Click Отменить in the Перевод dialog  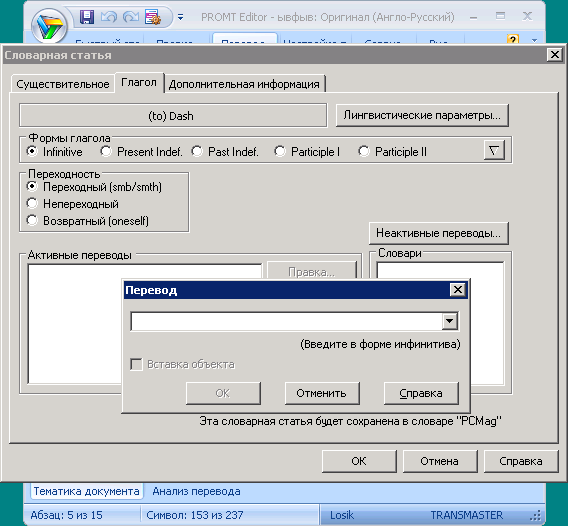tap(322, 393)
